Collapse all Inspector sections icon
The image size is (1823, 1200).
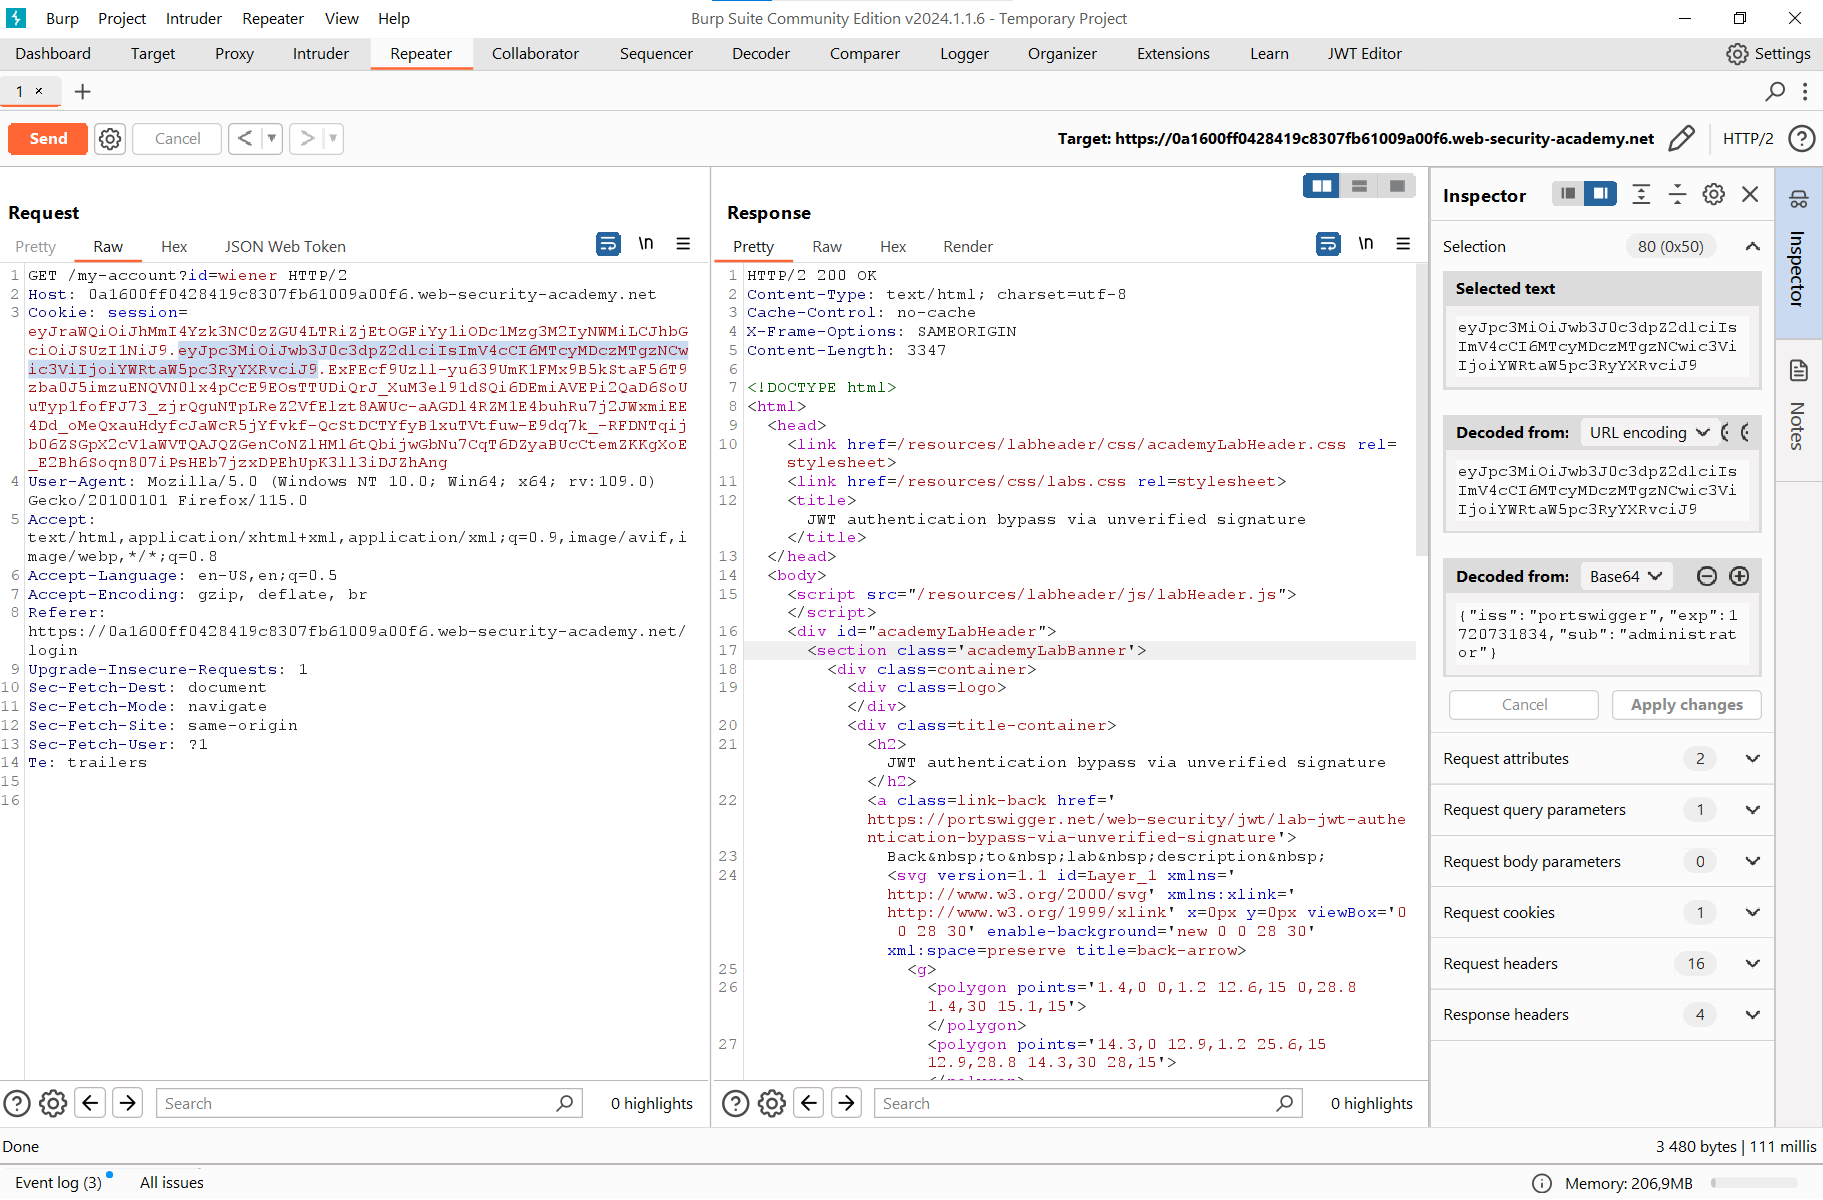coord(1677,194)
